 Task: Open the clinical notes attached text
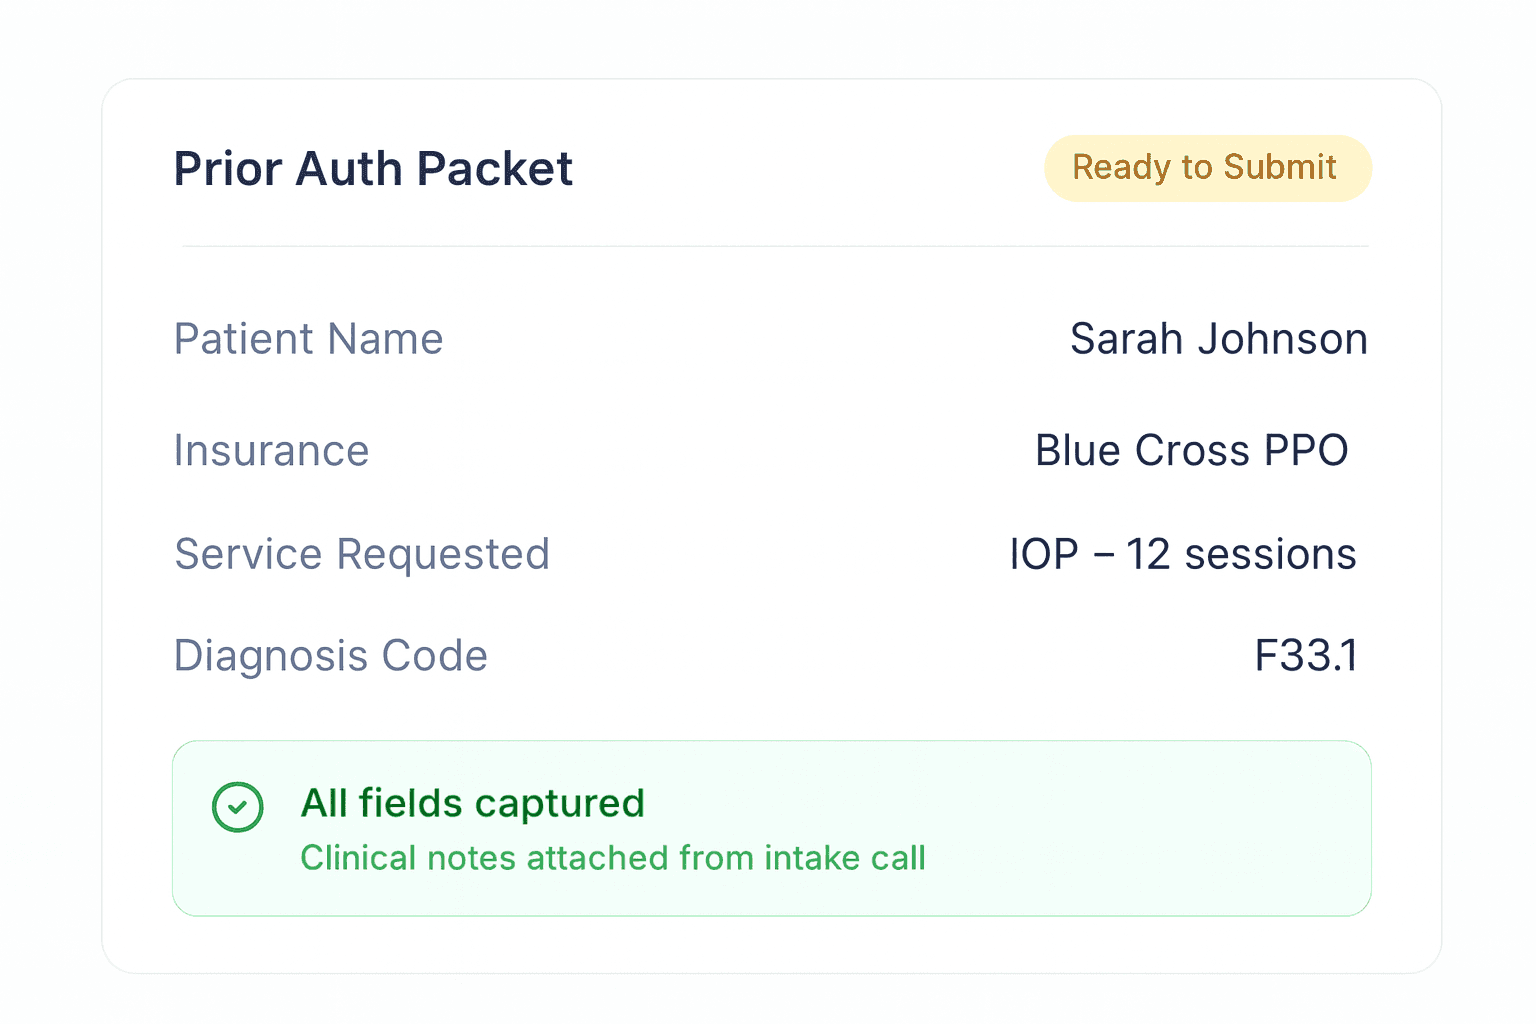612,858
